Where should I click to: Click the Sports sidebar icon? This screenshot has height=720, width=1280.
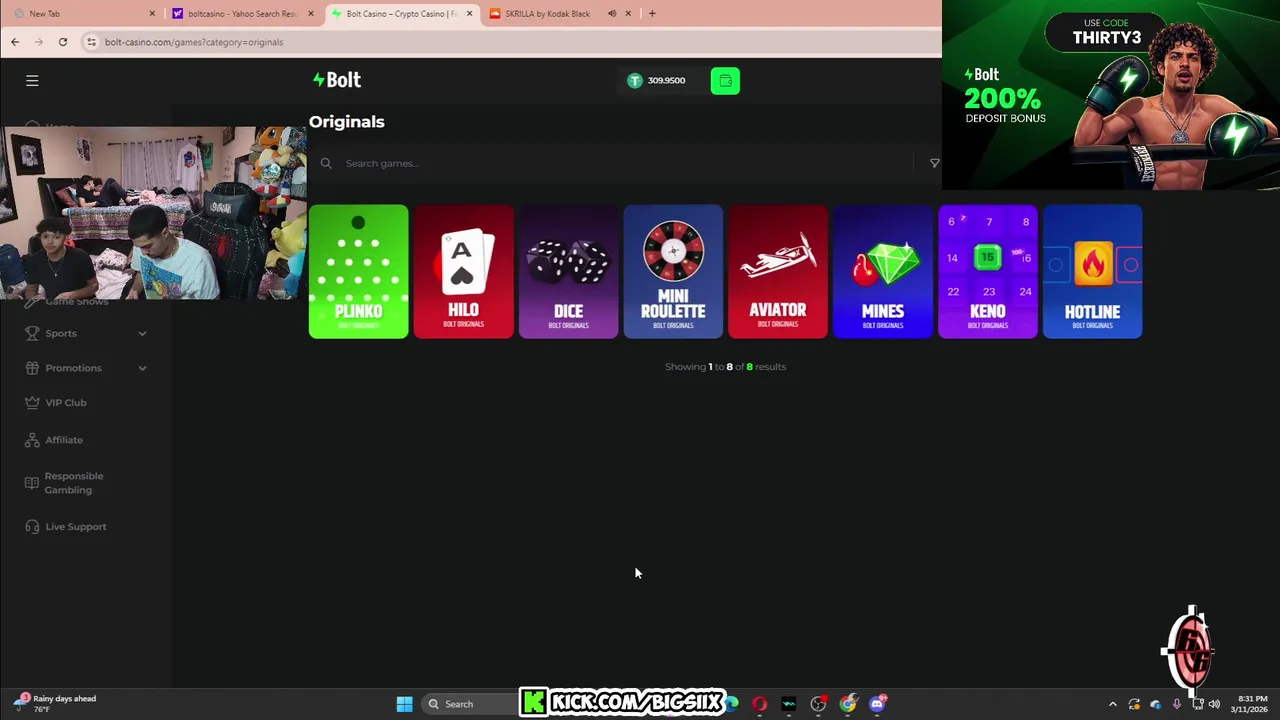tap(32, 333)
